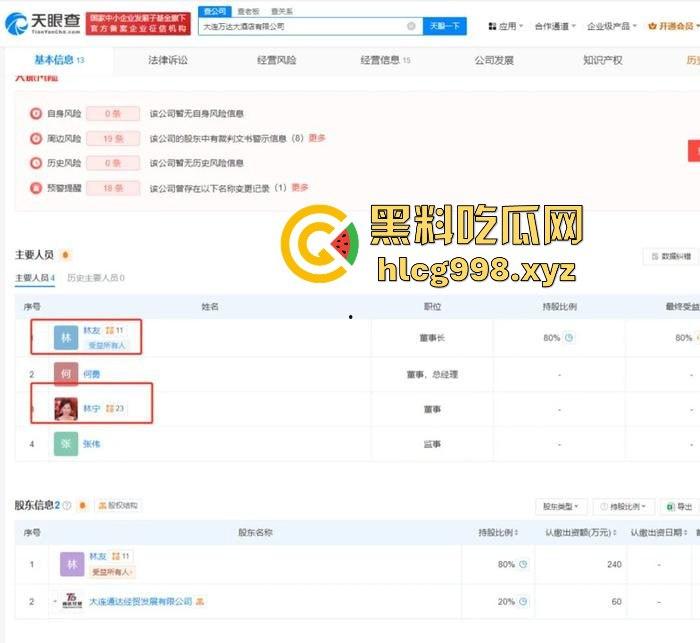Click 更多 link in 周边风险 row

point(317,138)
